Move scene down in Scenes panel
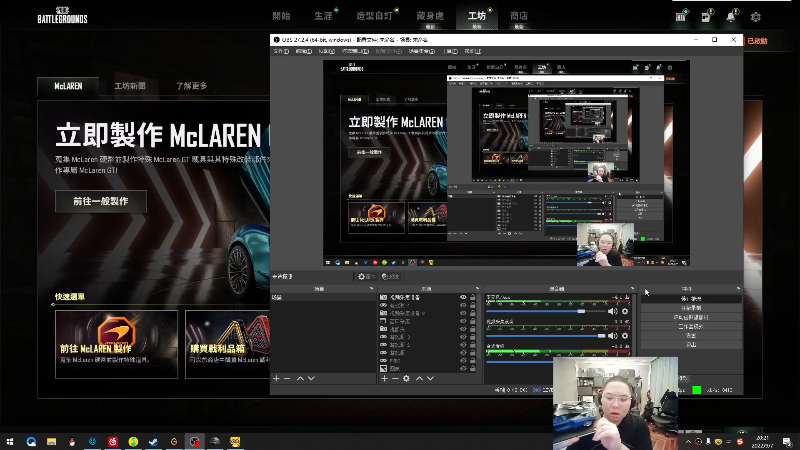The image size is (800, 450). [x=311, y=379]
